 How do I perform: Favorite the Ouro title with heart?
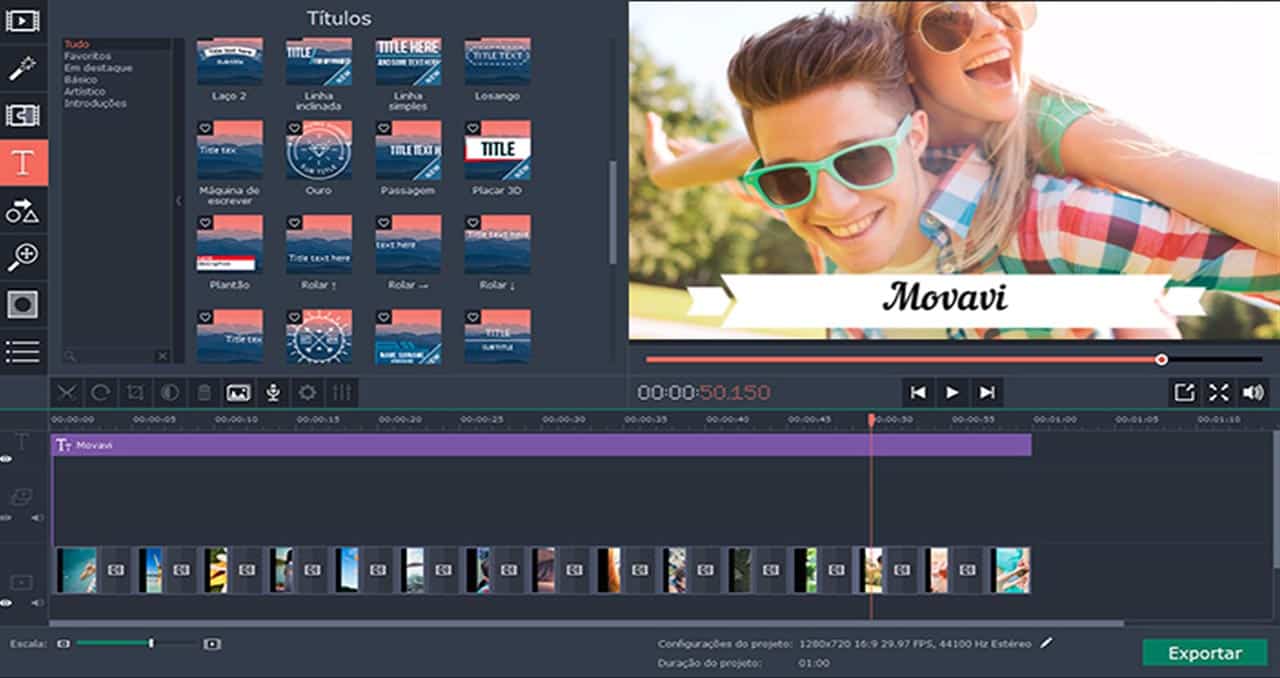point(294,128)
